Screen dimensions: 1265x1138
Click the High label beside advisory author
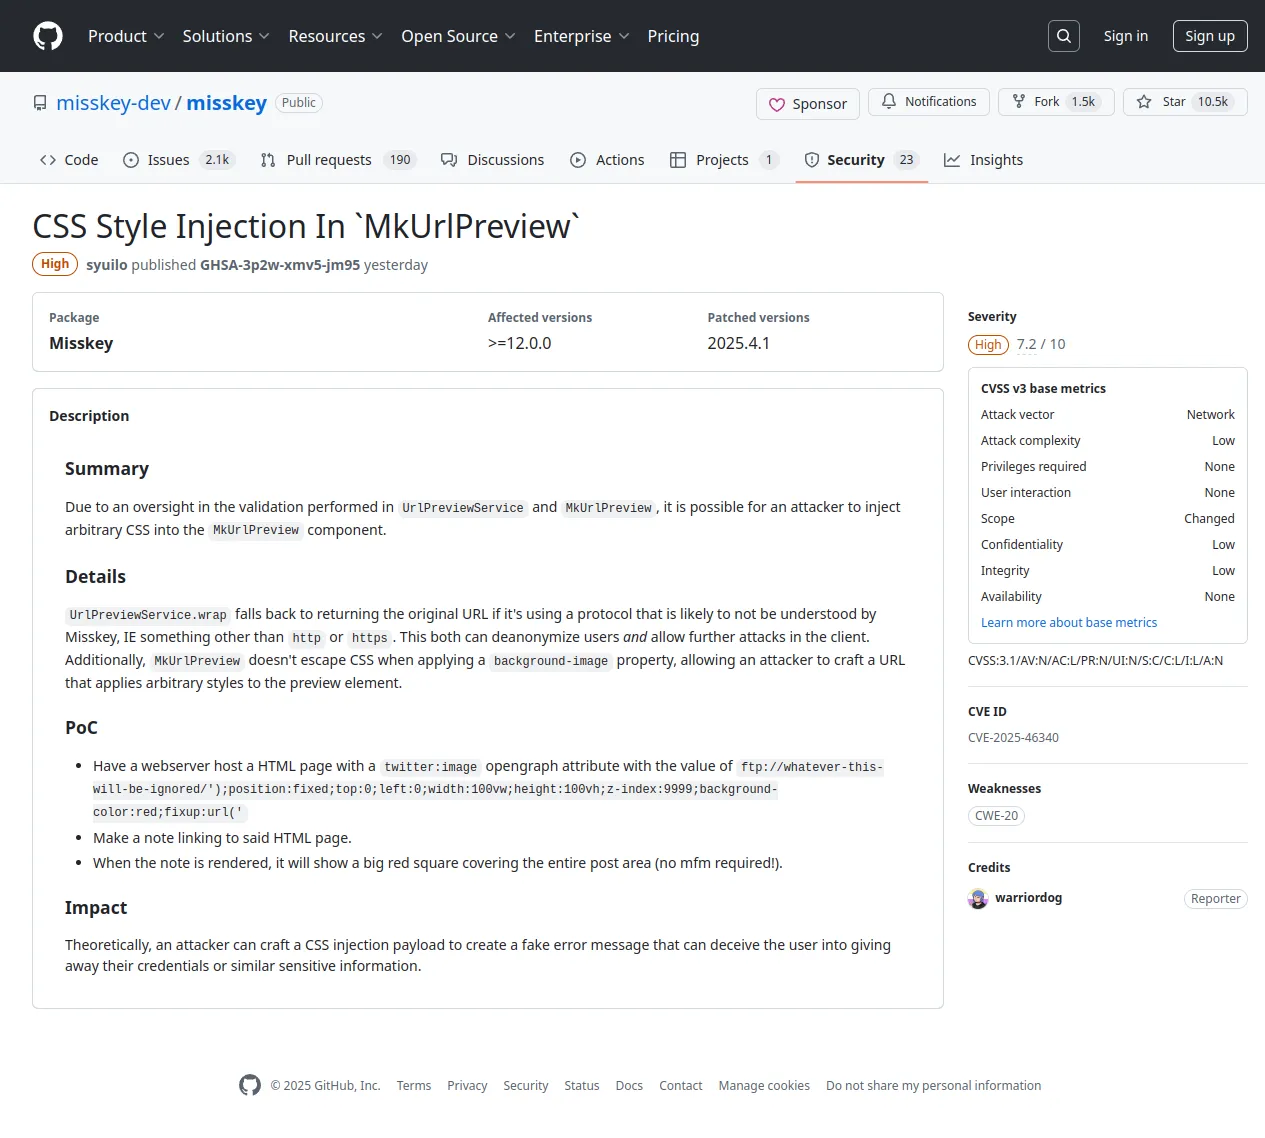pos(55,264)
